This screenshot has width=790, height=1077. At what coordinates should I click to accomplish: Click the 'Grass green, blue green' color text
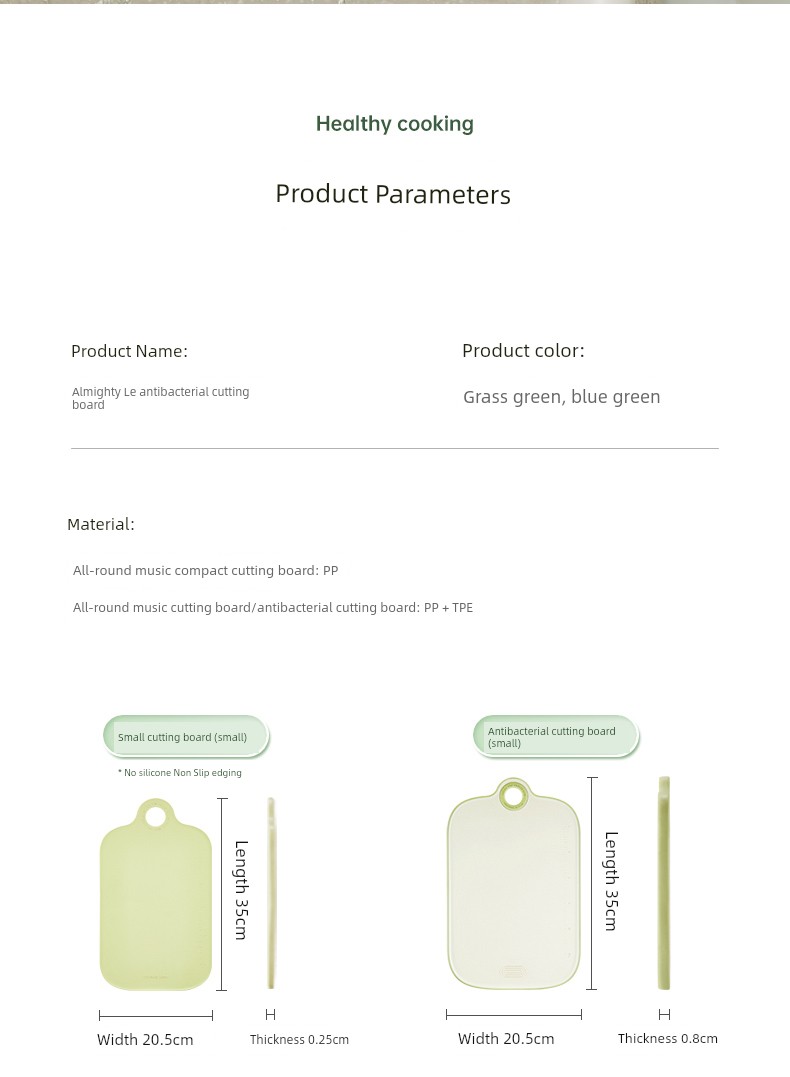pyautogui.click(x=561, y=397)
